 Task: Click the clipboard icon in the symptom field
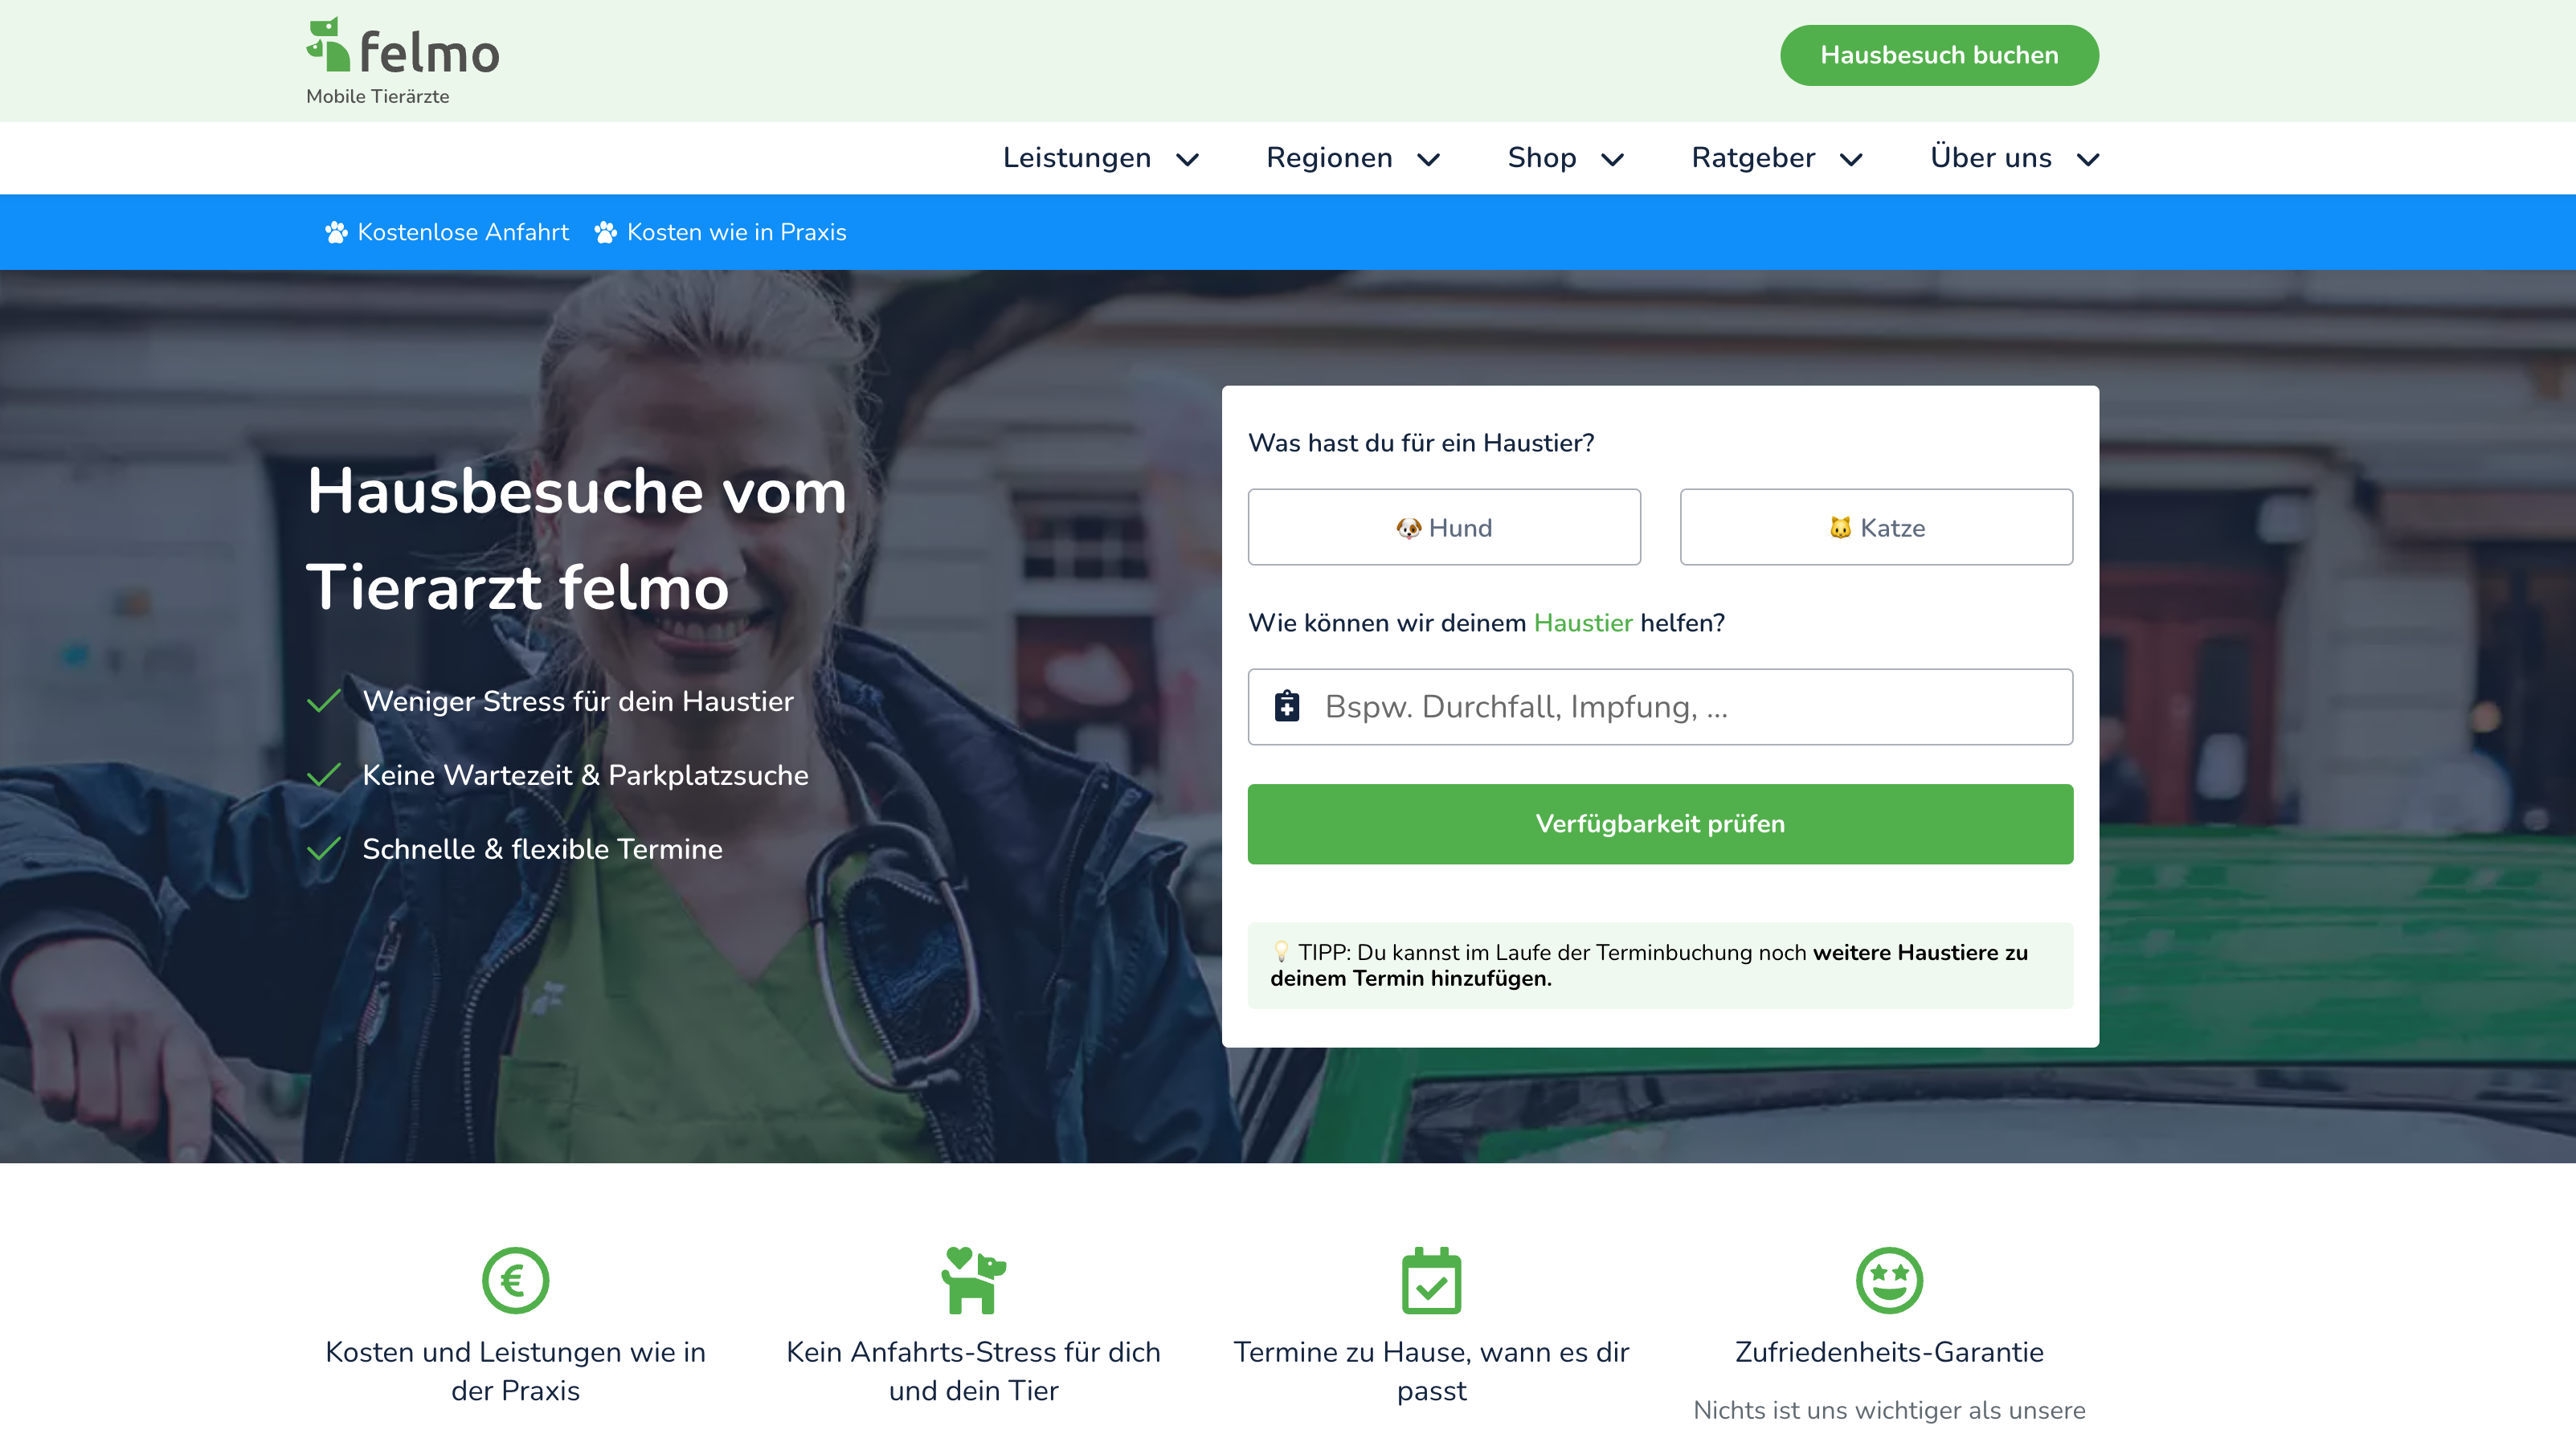click(x=1287, y=706)
